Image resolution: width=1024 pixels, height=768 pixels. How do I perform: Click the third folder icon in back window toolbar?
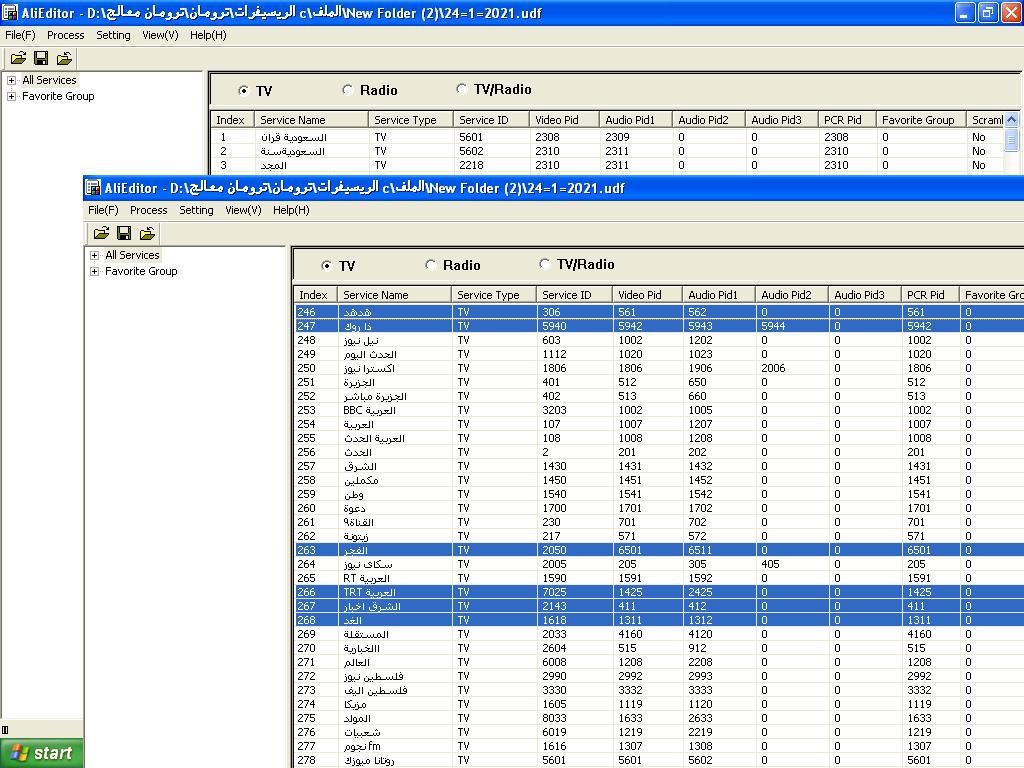point(64,58)
